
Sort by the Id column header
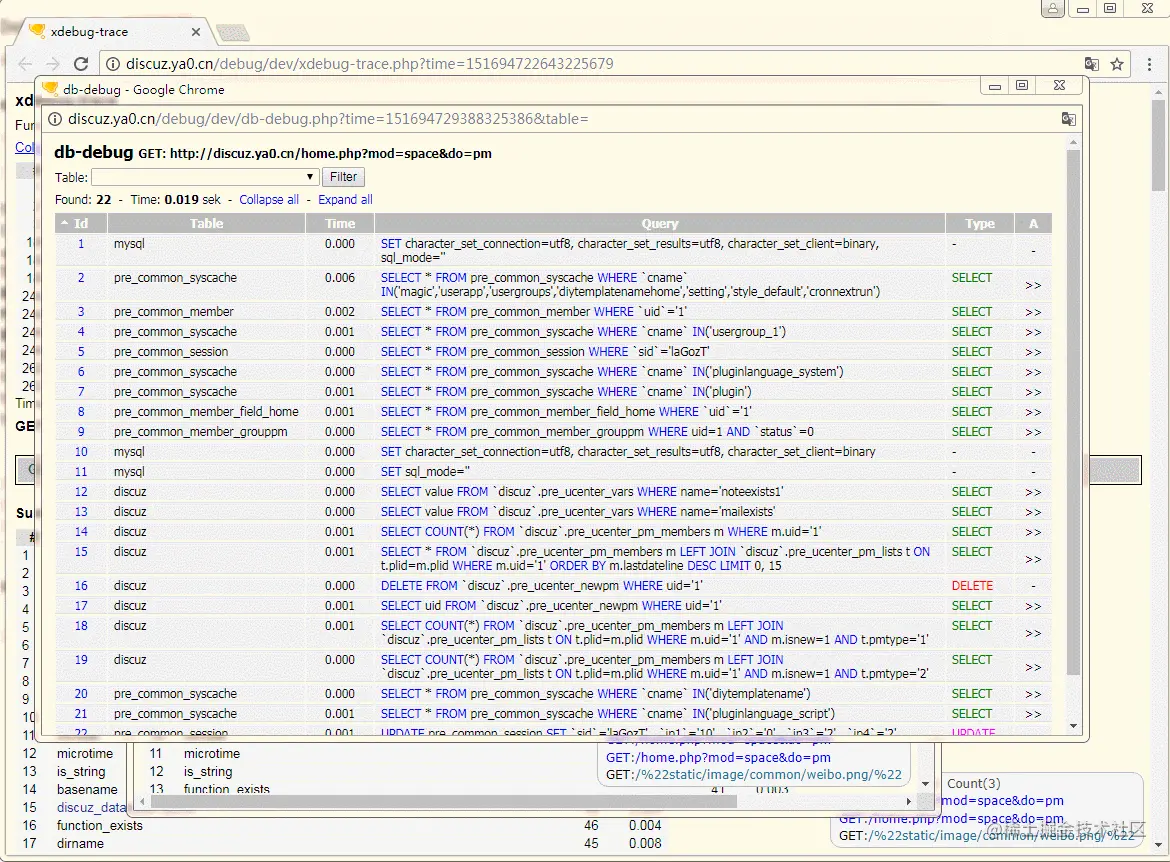click(81, 224)
